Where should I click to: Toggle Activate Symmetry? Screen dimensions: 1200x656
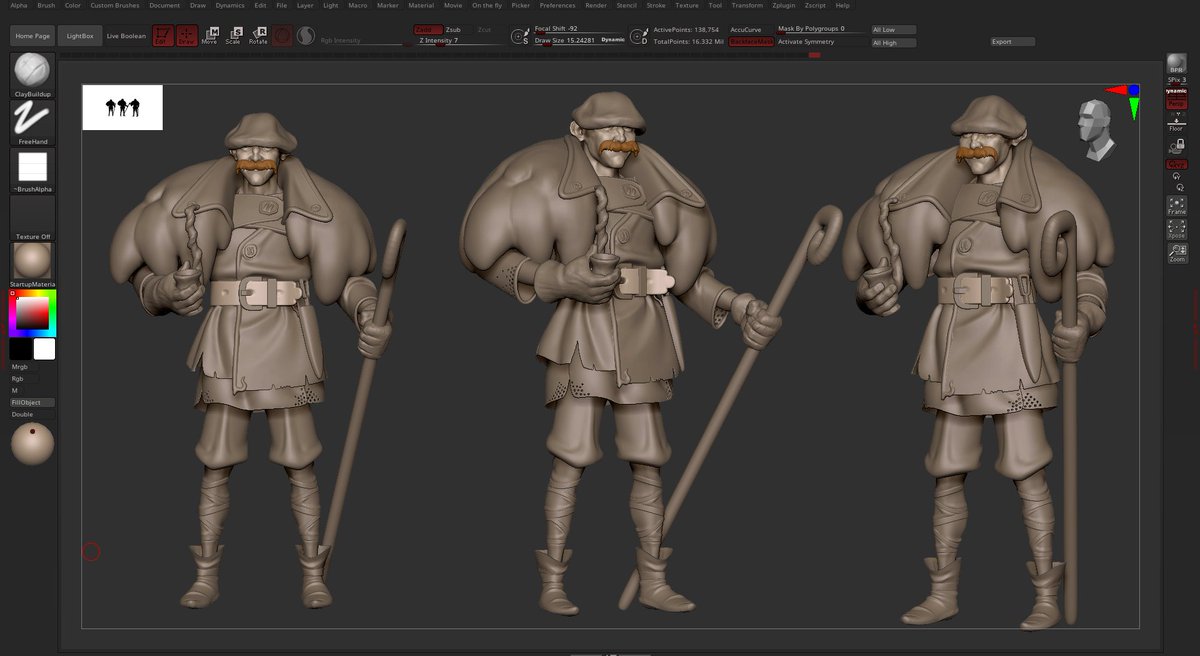(x=820, y=42)
